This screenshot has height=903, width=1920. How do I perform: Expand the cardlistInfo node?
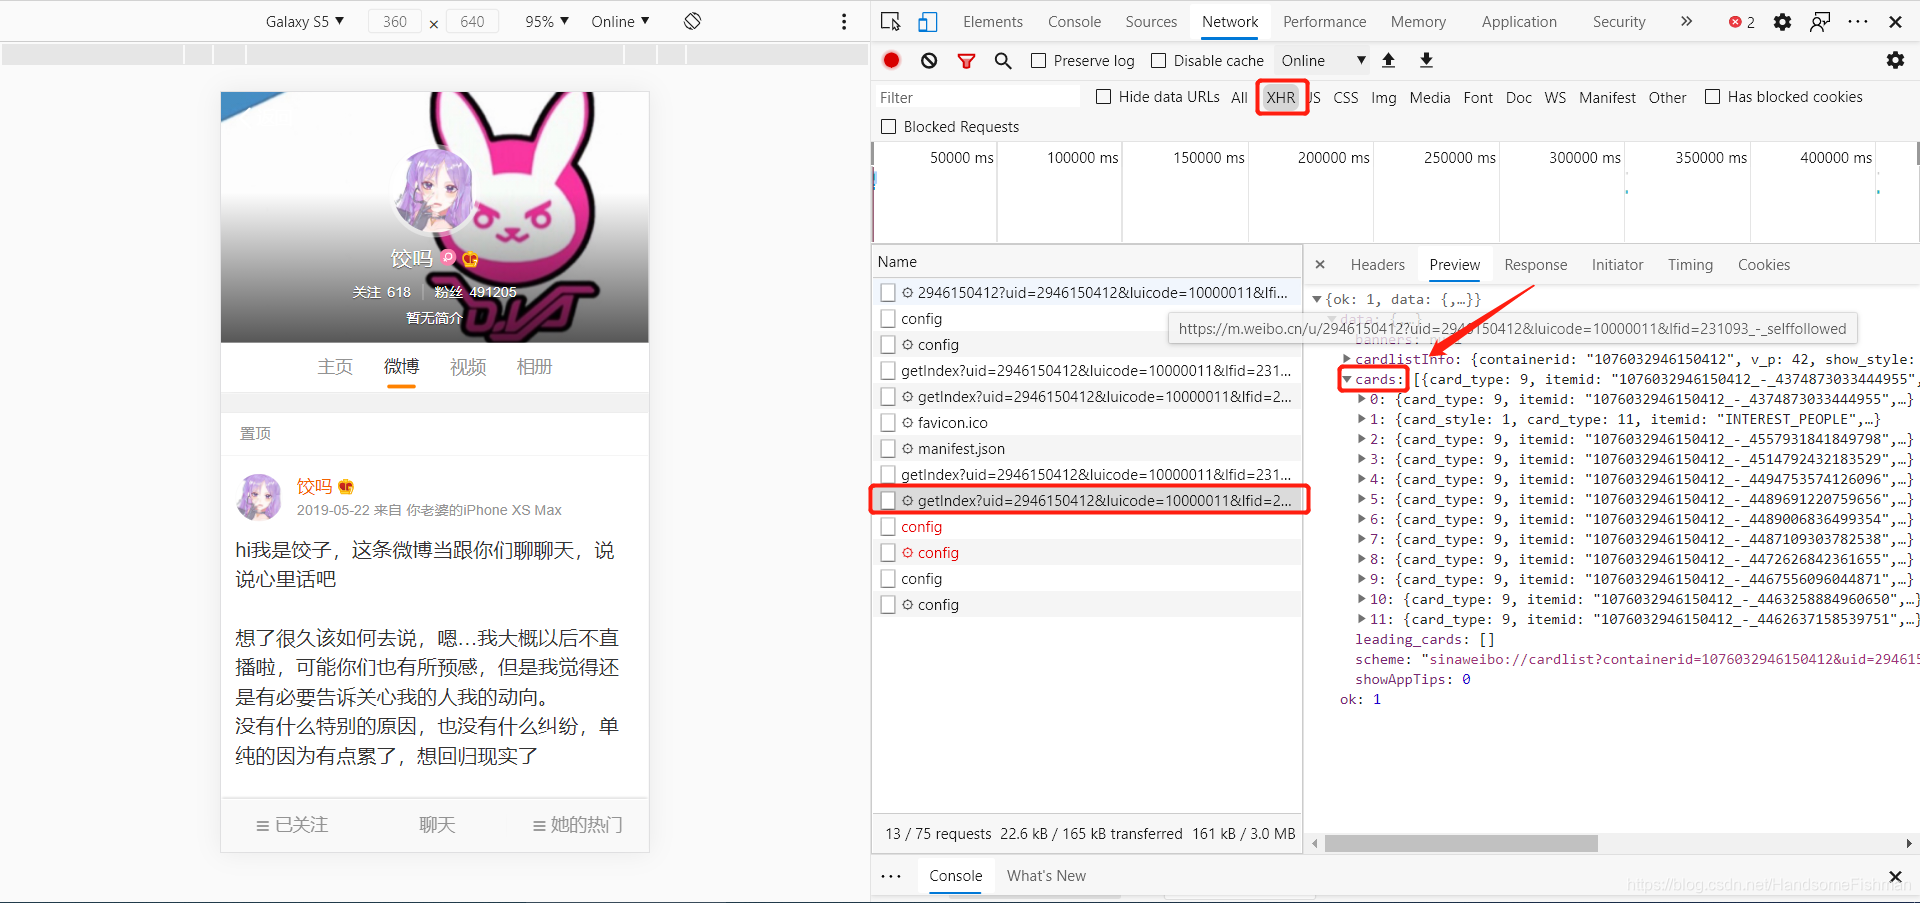[1347, 359]
